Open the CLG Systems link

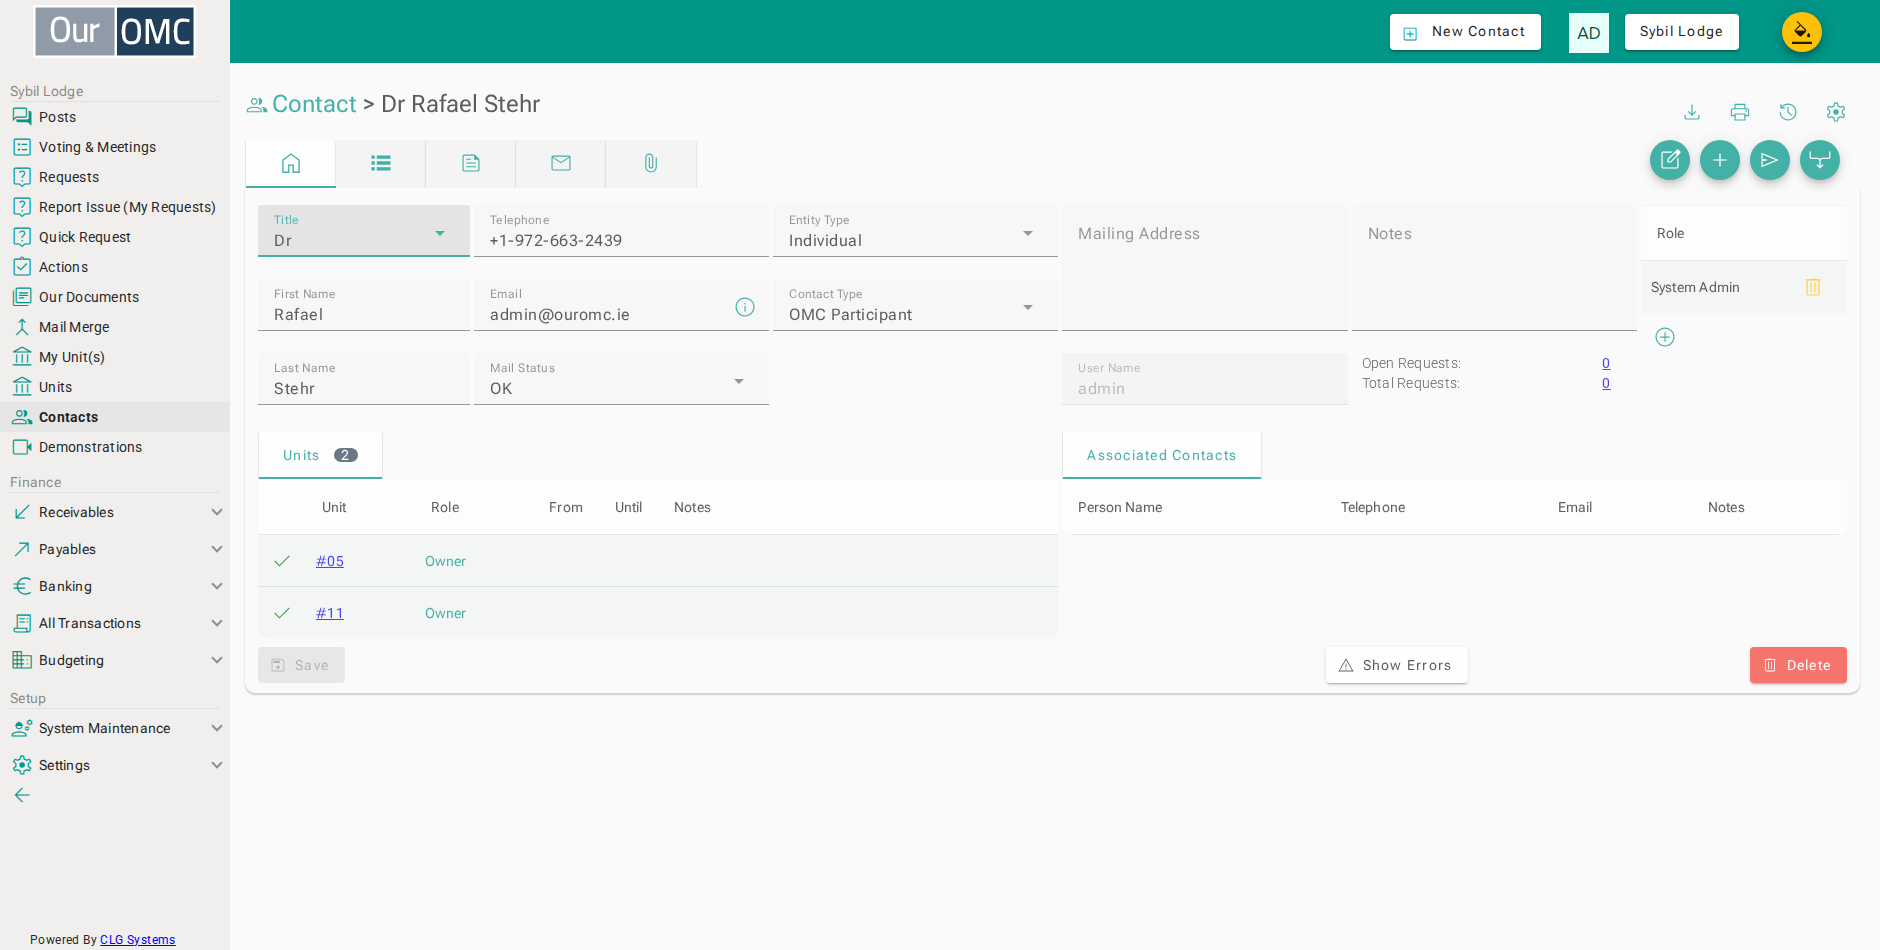coord(137,939)
